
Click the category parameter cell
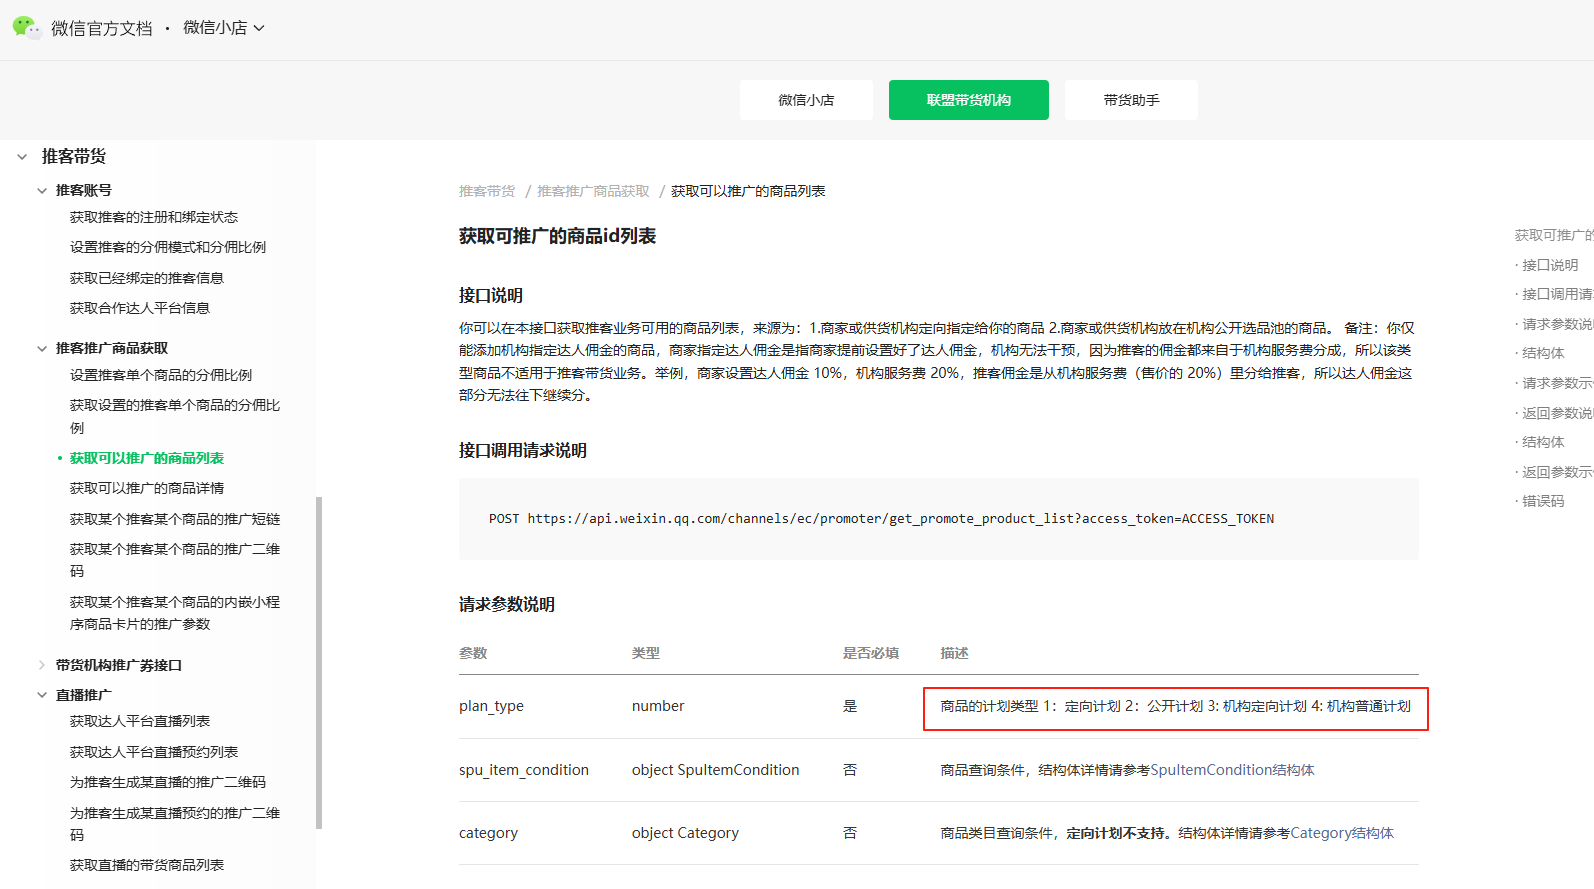(x=488, y=833)
